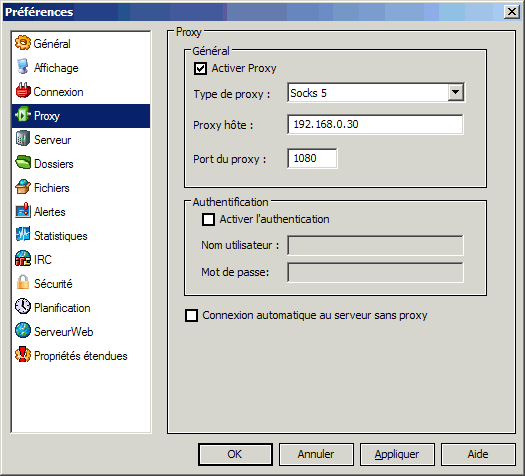Expand the Type de proxy dropdown arrow
The height and width of the screenshot is (476, 525).
(456, 92)
